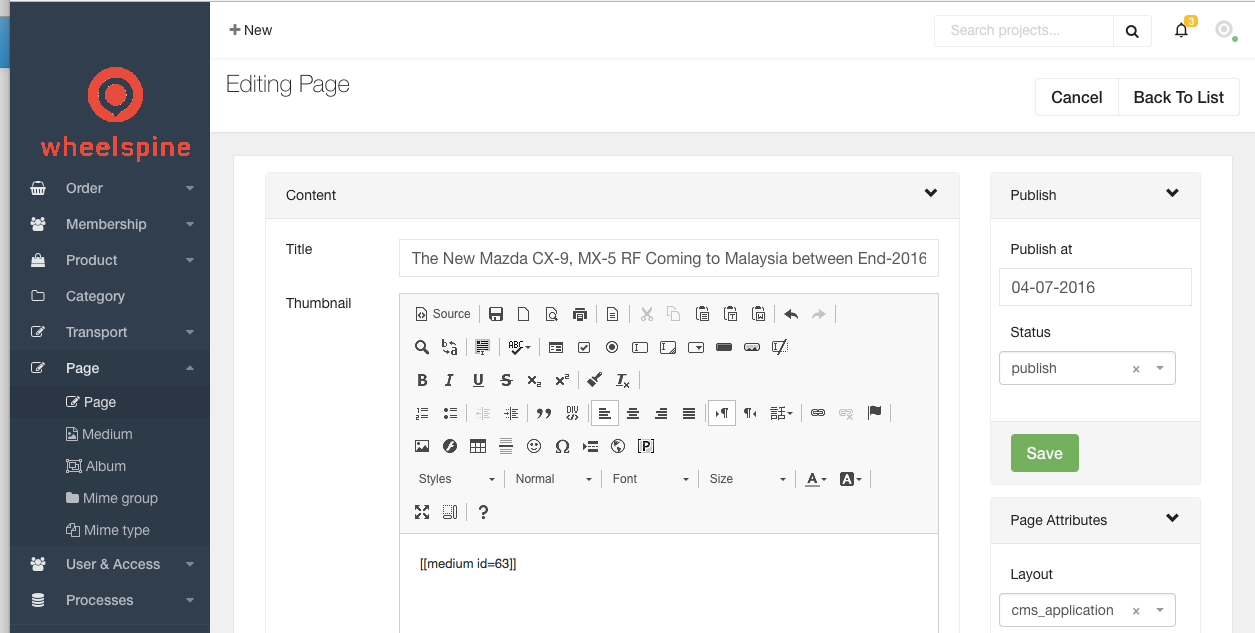The image size is (1255, 633).
Task: Toggle center text alignment
Action: coord(633,413)
